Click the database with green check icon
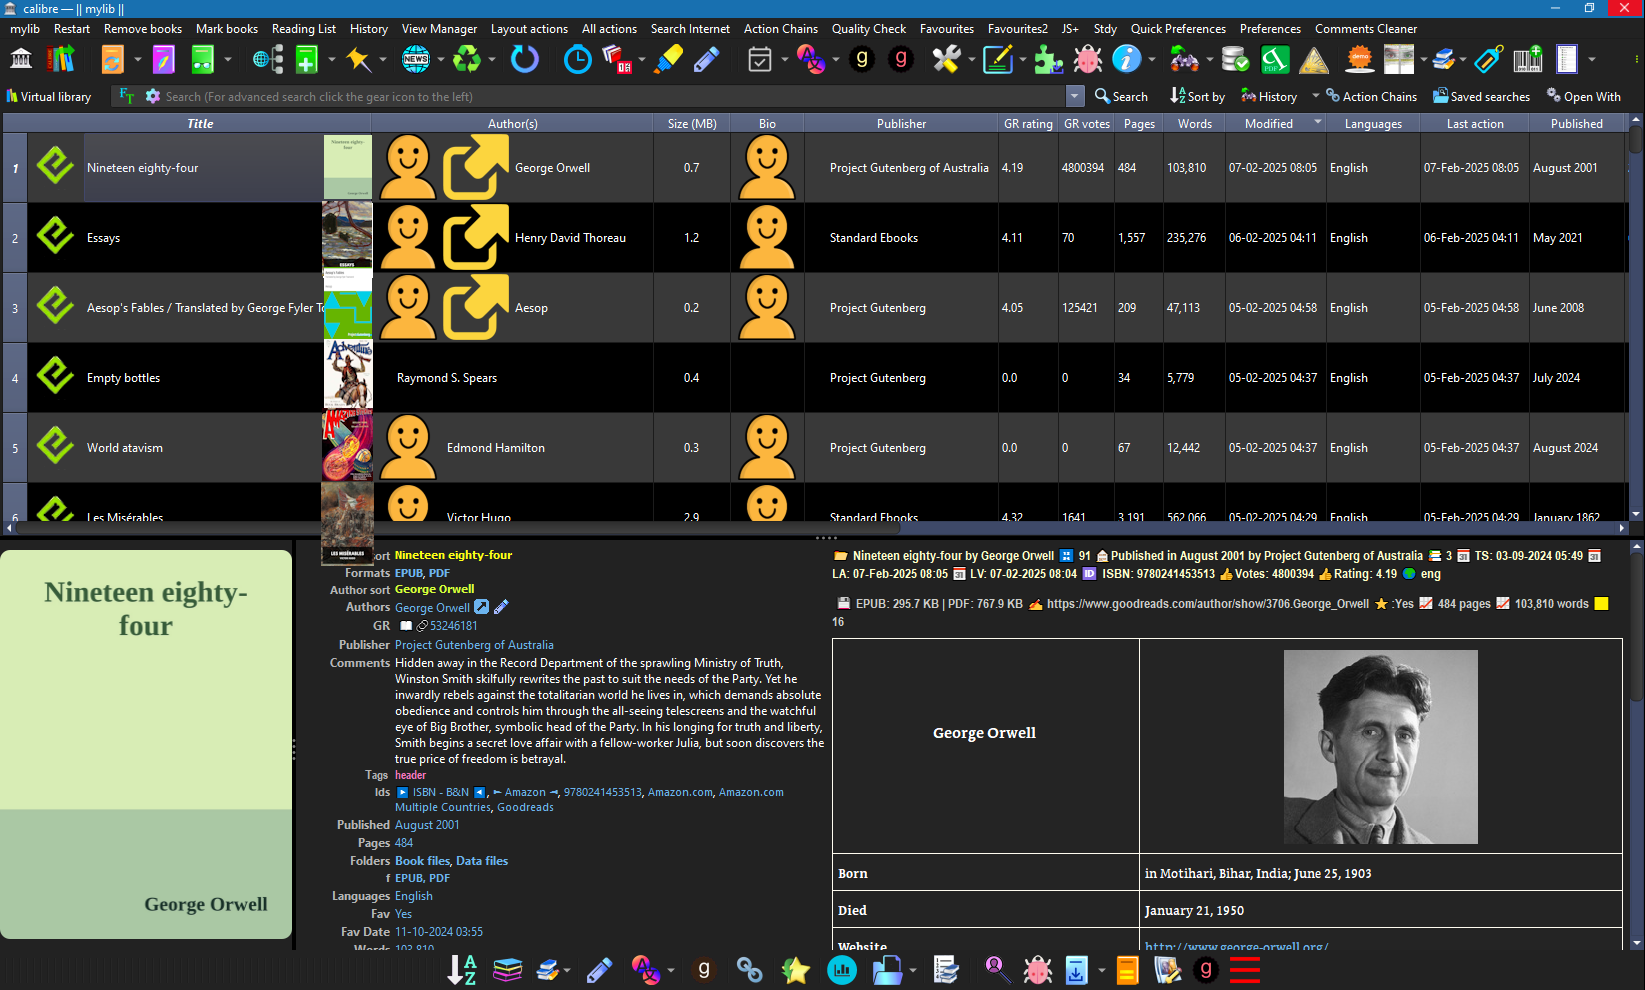The width and height of the screenshot is (1645, 990). click(1236, 60)
